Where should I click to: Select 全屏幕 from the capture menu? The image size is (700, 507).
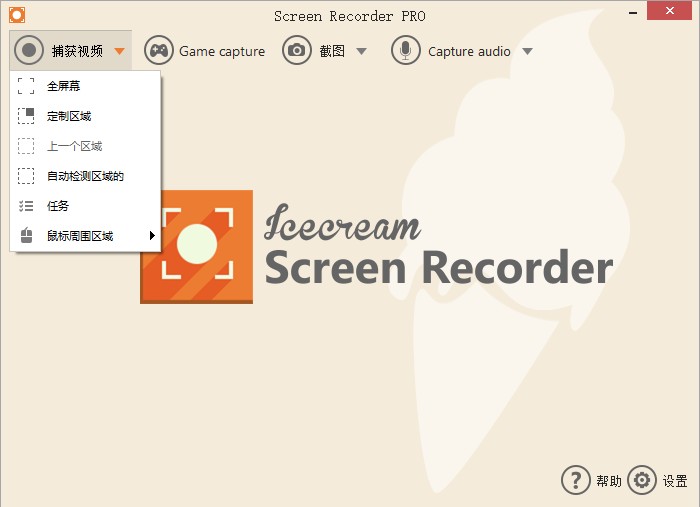[85, 86]
